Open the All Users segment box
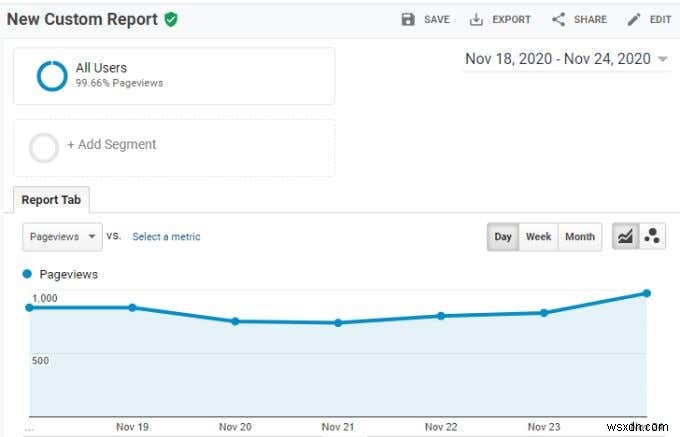This screenshot has height=437, width=680. click(x=174, y=76)
